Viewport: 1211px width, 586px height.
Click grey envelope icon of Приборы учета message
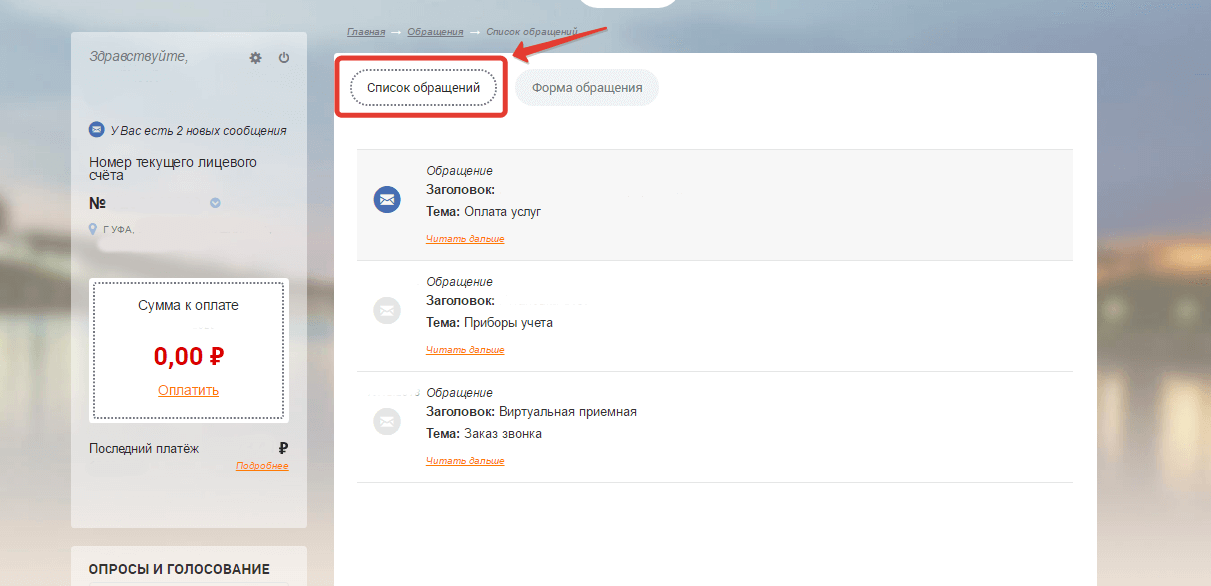tap(387, 310)
